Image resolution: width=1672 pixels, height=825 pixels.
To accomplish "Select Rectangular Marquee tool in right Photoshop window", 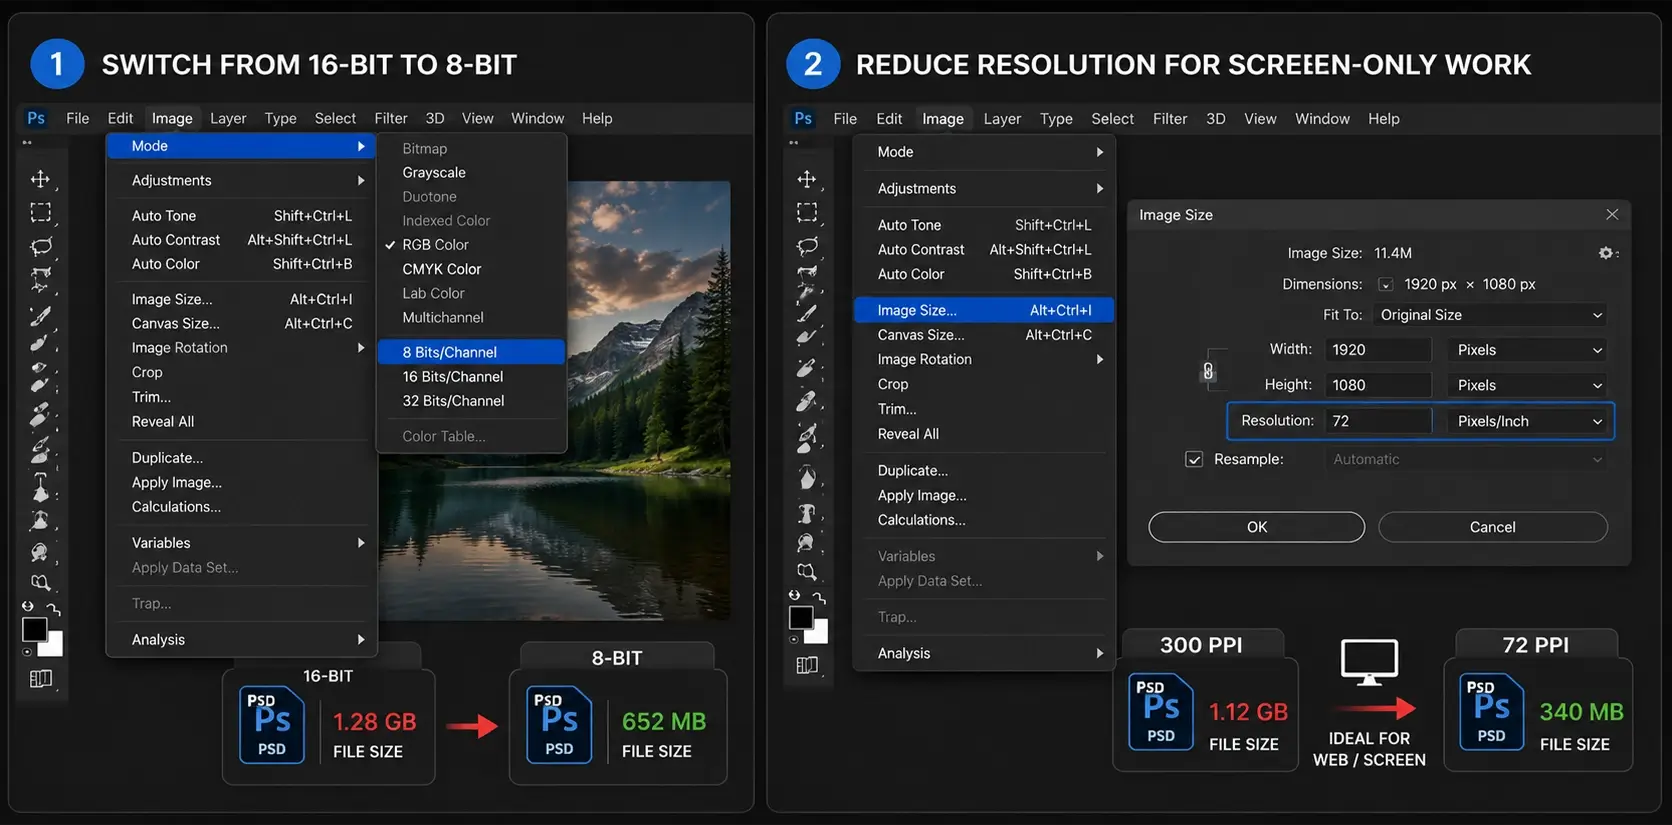I will click(807, 212).
